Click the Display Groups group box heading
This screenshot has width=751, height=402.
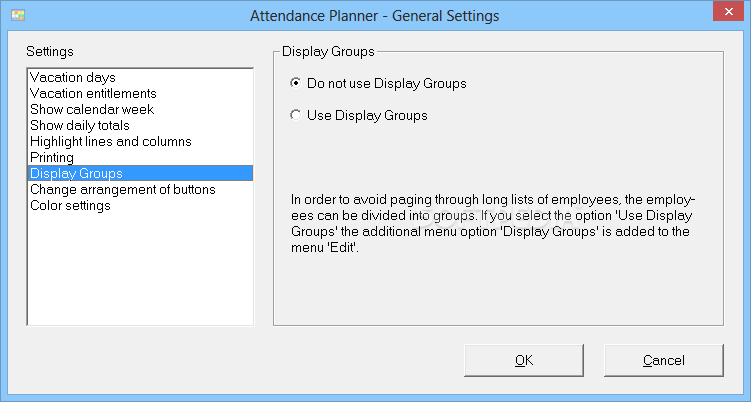pyautogui.click(x=328, y=51)
